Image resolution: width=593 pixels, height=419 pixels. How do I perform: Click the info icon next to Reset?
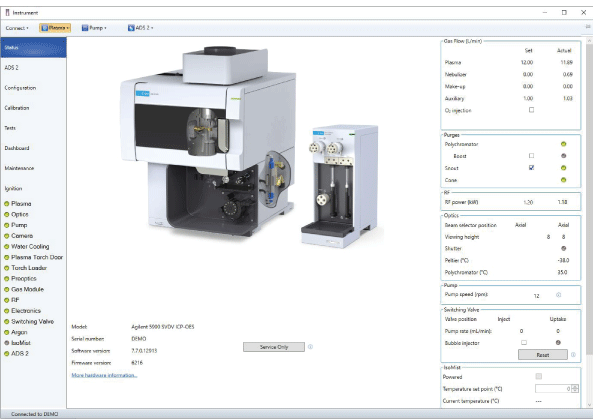coord(573,355)
